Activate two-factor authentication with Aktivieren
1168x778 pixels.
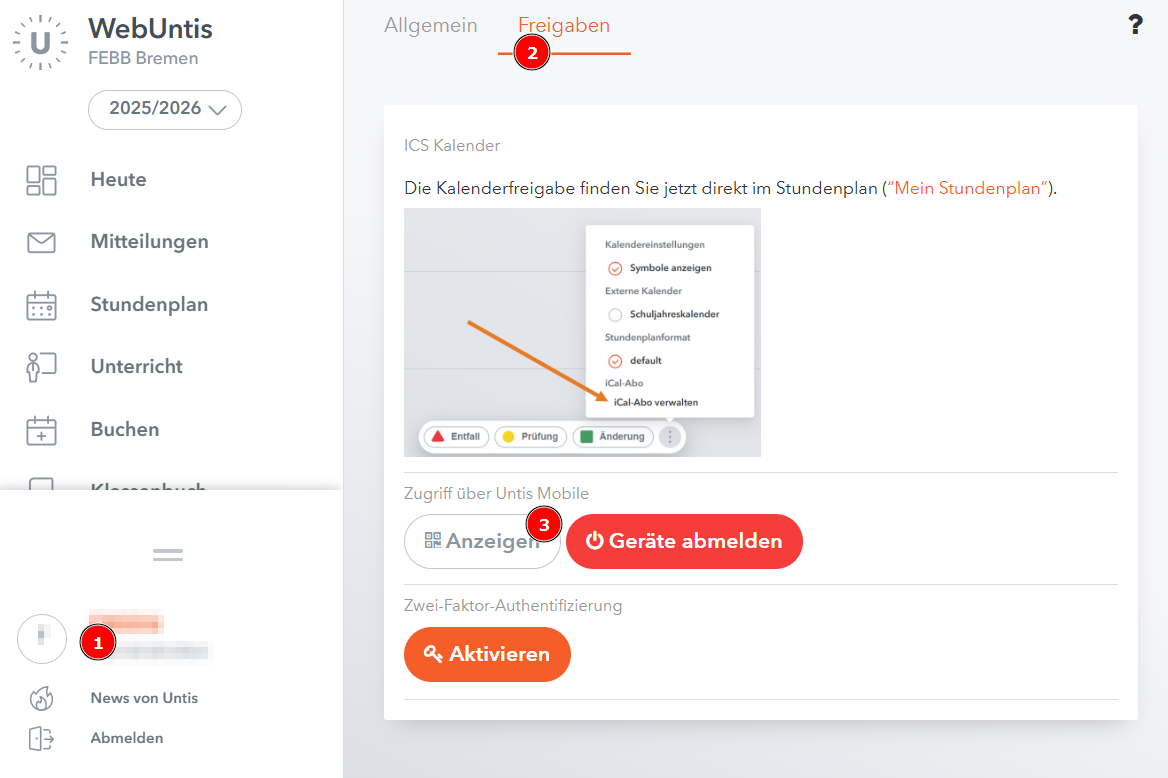pyautogui.click(x=487, y=654)
